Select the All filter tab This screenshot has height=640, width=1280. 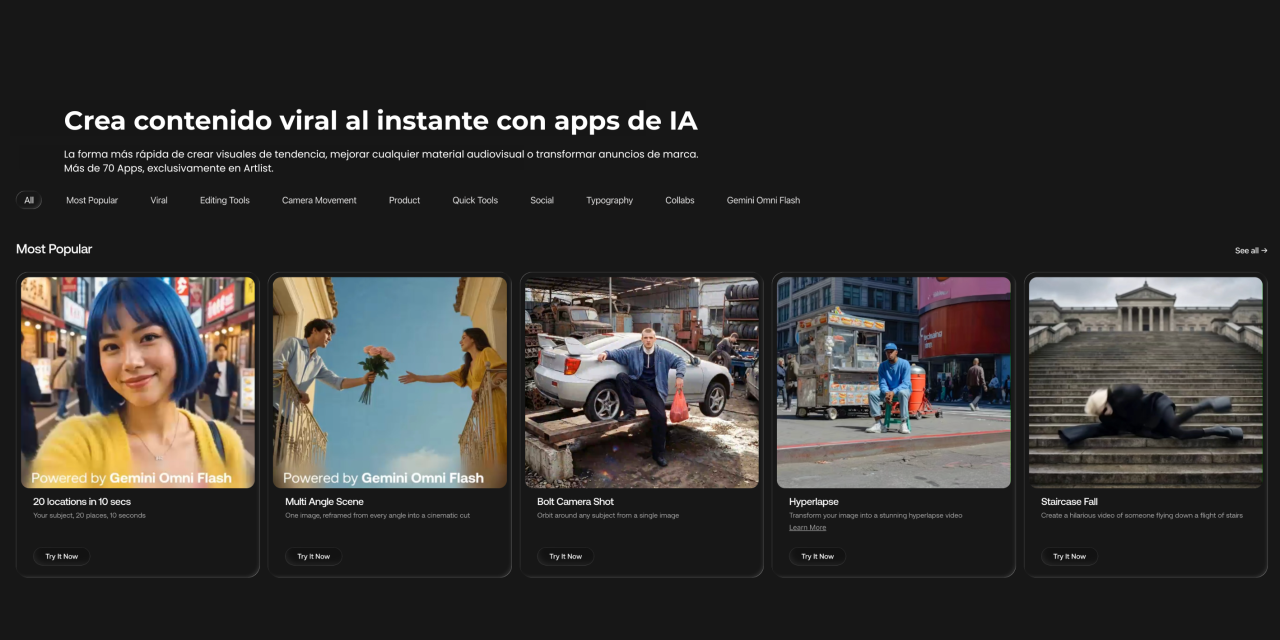(x=29, y=200)
